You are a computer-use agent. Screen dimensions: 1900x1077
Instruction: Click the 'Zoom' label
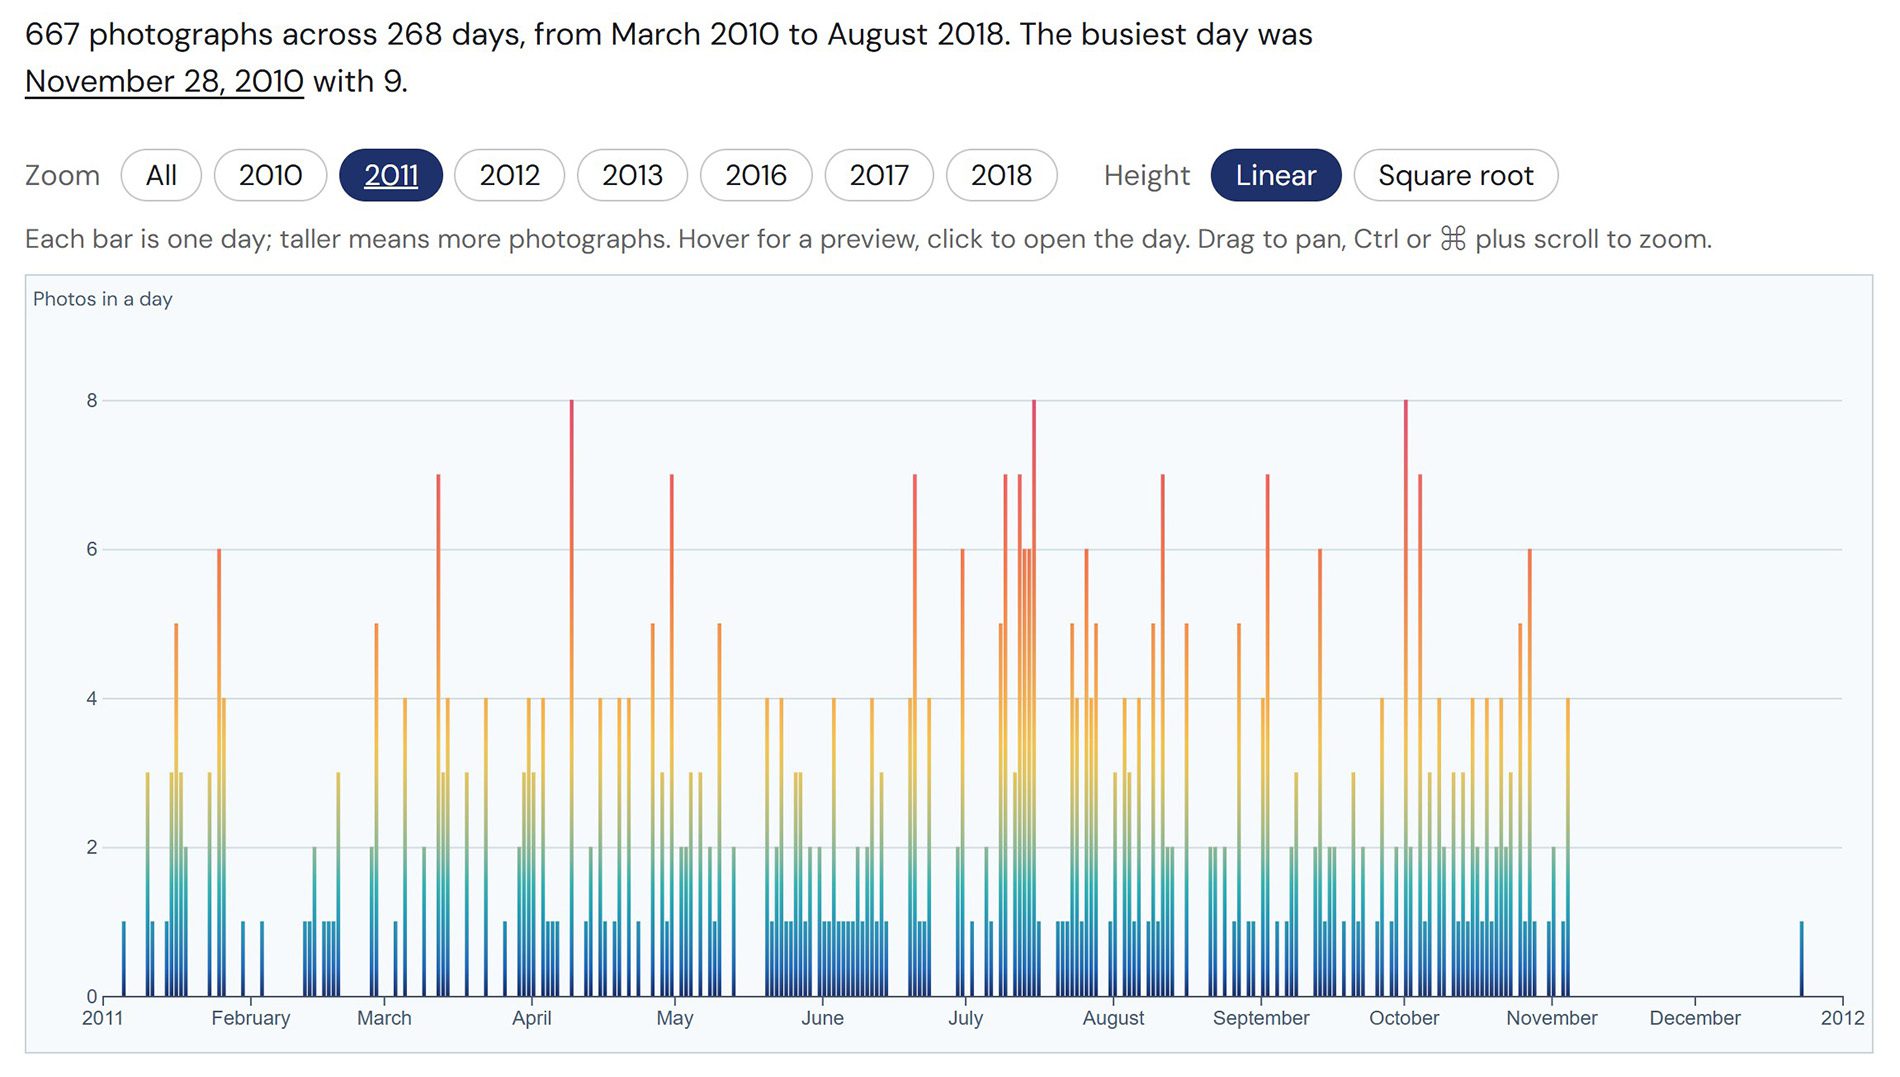[x=62, y=176]
